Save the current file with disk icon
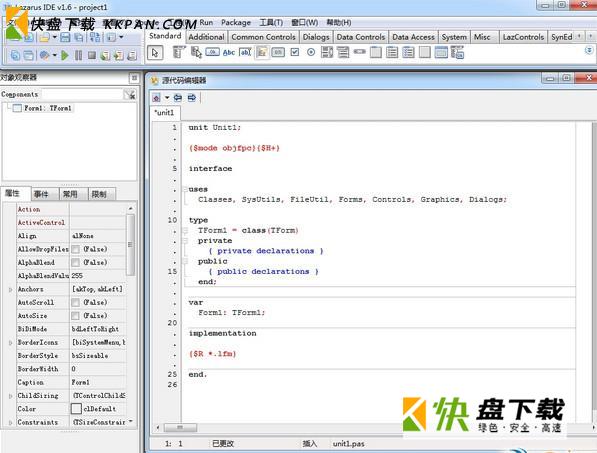The width and height of the screenshot is (597, 453). (65, 37)
